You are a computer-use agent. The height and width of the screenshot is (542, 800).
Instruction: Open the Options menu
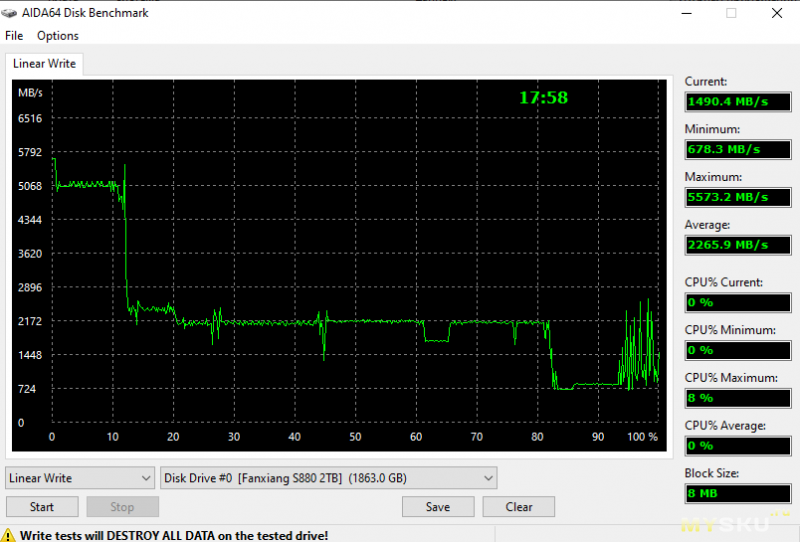tap(58, 36)
